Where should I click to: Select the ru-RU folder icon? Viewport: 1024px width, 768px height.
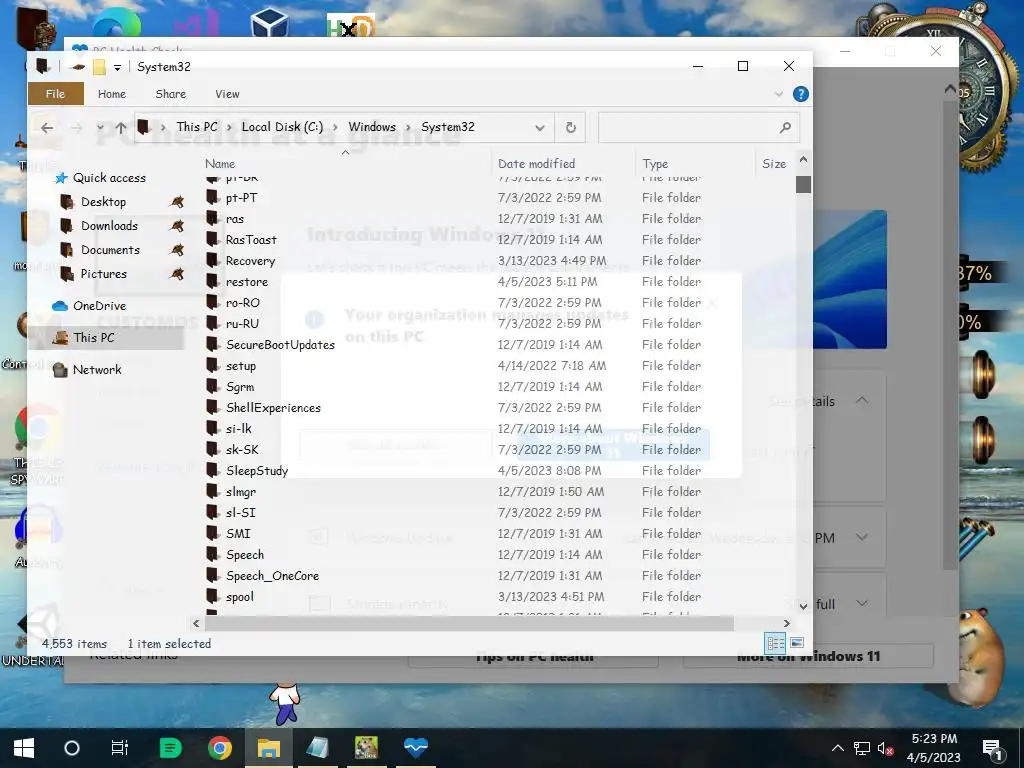point(212,323)
